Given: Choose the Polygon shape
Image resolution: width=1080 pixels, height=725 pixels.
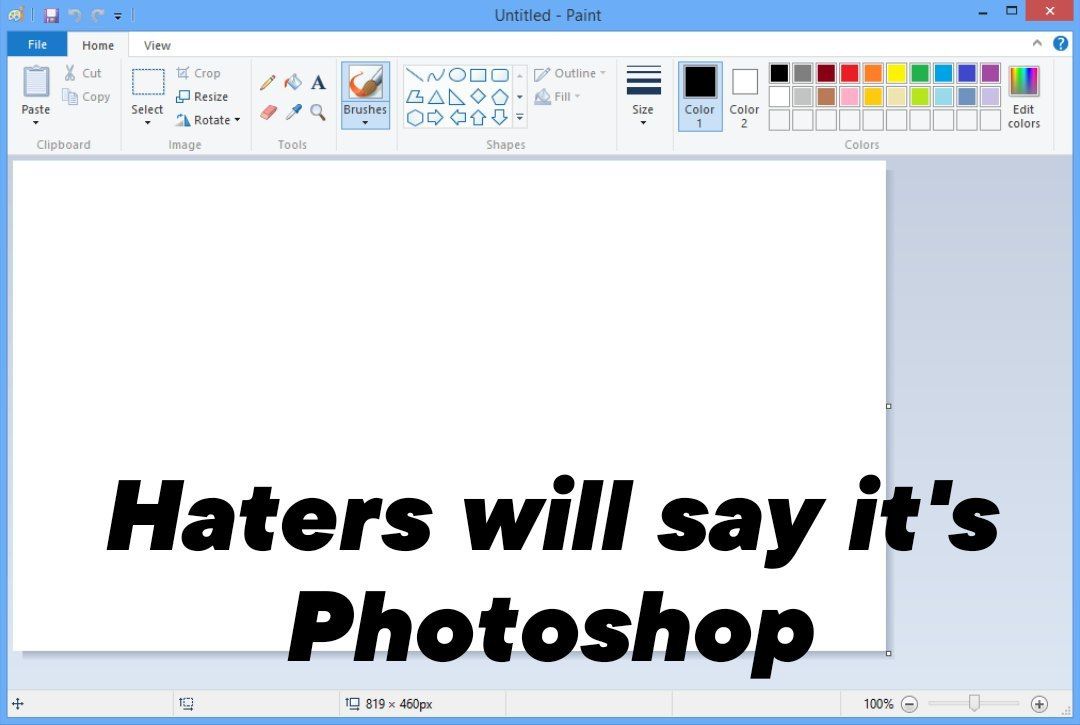Looking at the screenshot, I should coord(415,96).
